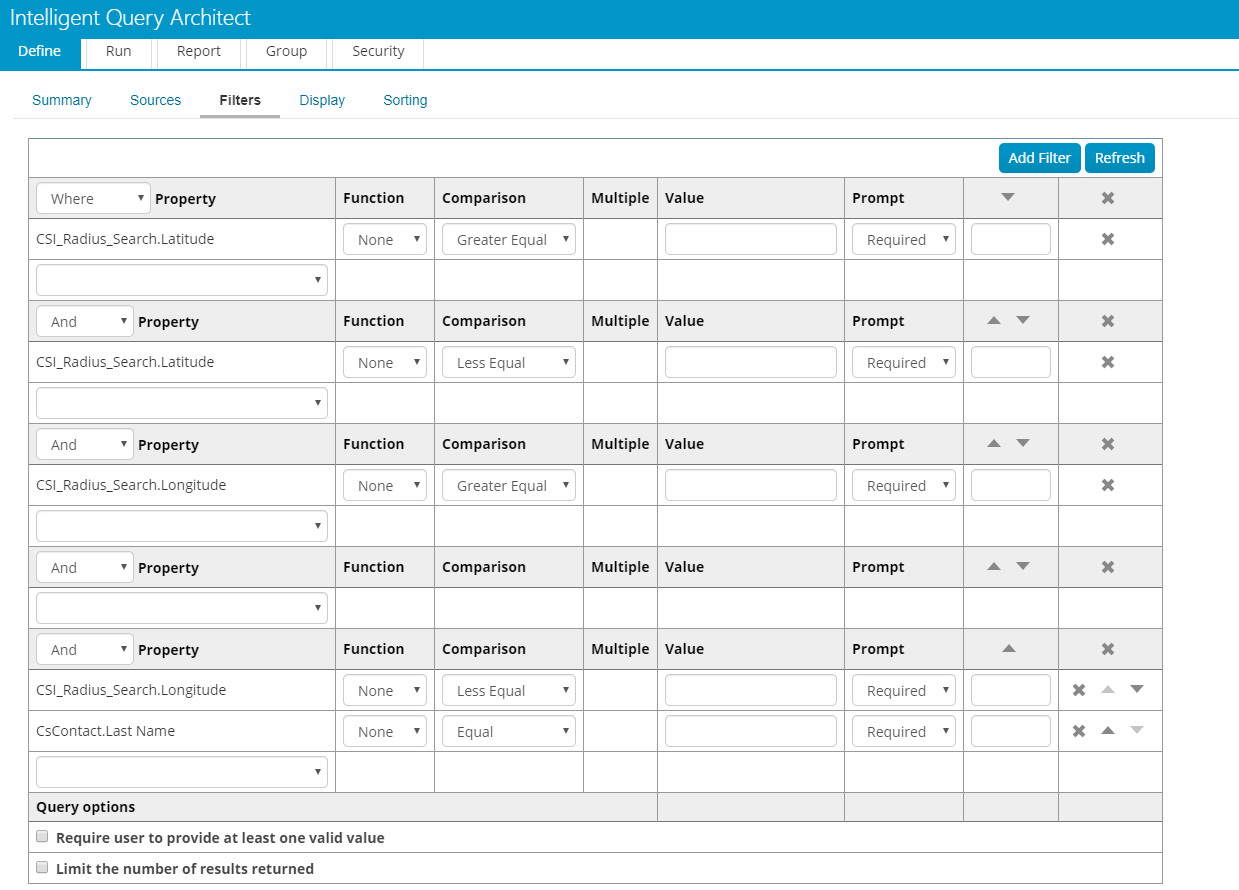Go to the Sorting tab
Screen dimensions: 1239x890
pyautogui.click(x=405, y=100)
